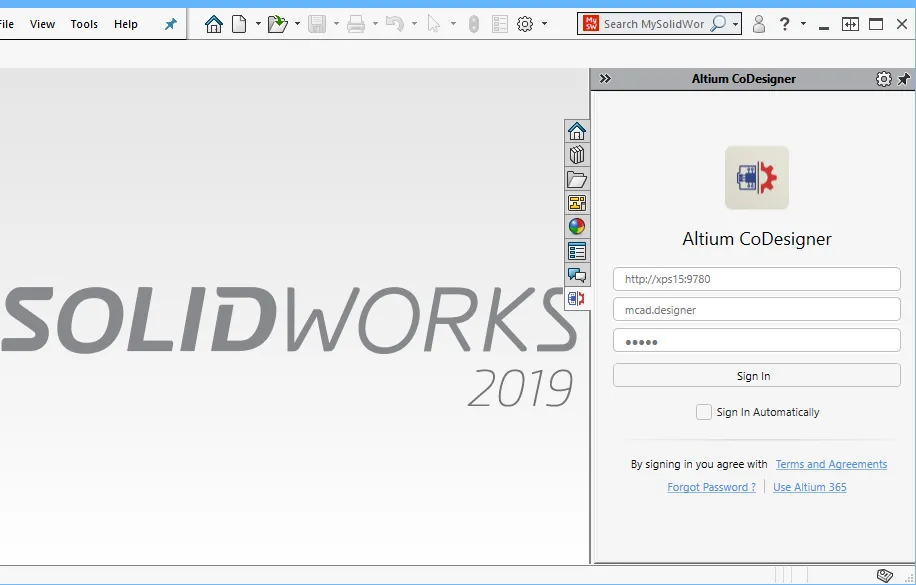This screenshot has width=916, height=585.
Task: Click the Print icon
Action: click(356, 24)
